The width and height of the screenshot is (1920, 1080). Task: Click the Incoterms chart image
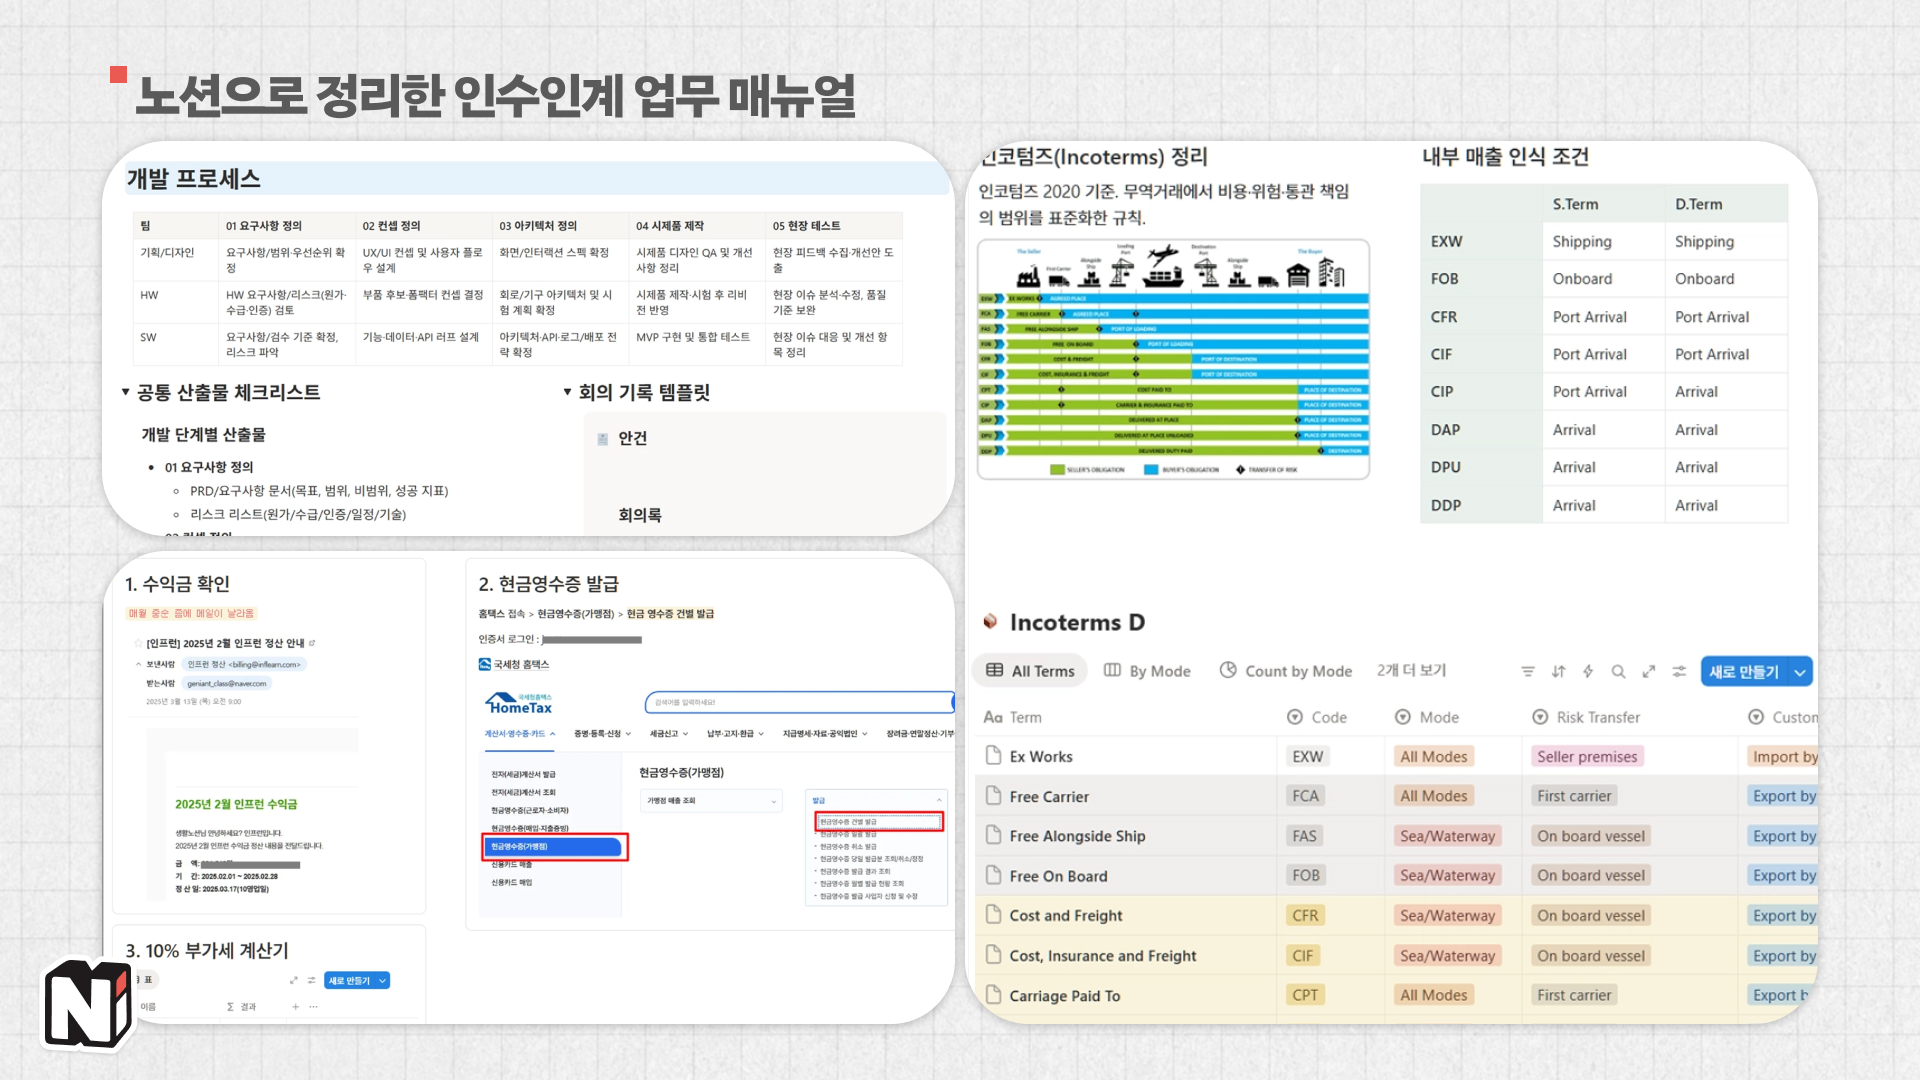pos(1173,359)
